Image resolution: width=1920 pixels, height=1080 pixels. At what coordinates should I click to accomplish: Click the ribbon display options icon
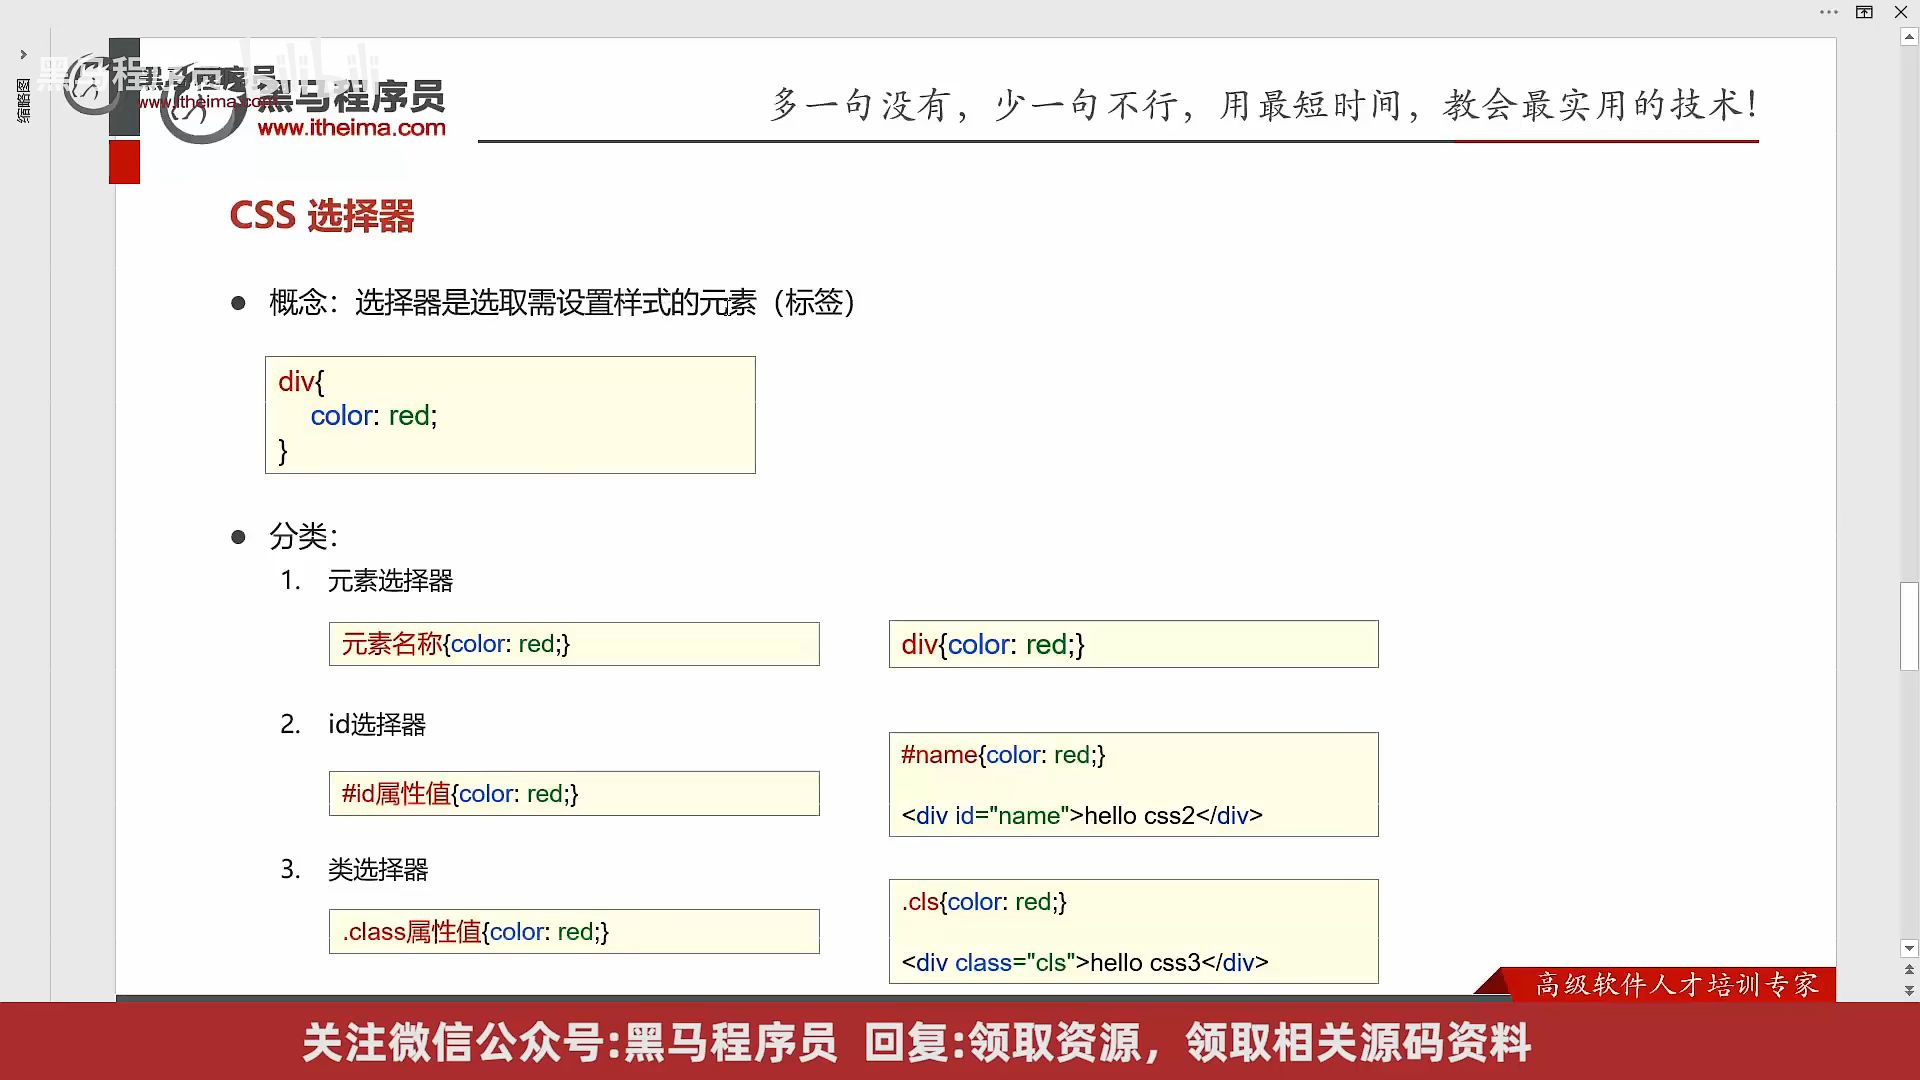pos(1864,12)
